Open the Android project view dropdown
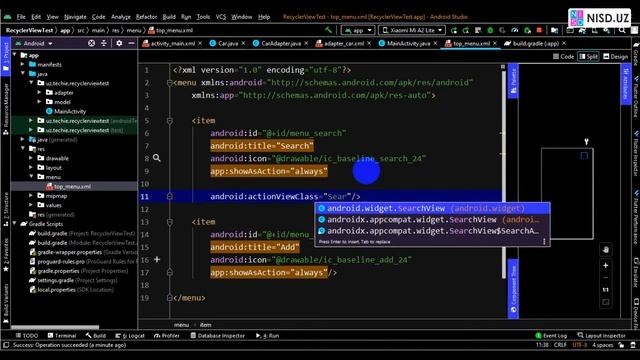Screen dimensions: 640x360 [34, 43]
